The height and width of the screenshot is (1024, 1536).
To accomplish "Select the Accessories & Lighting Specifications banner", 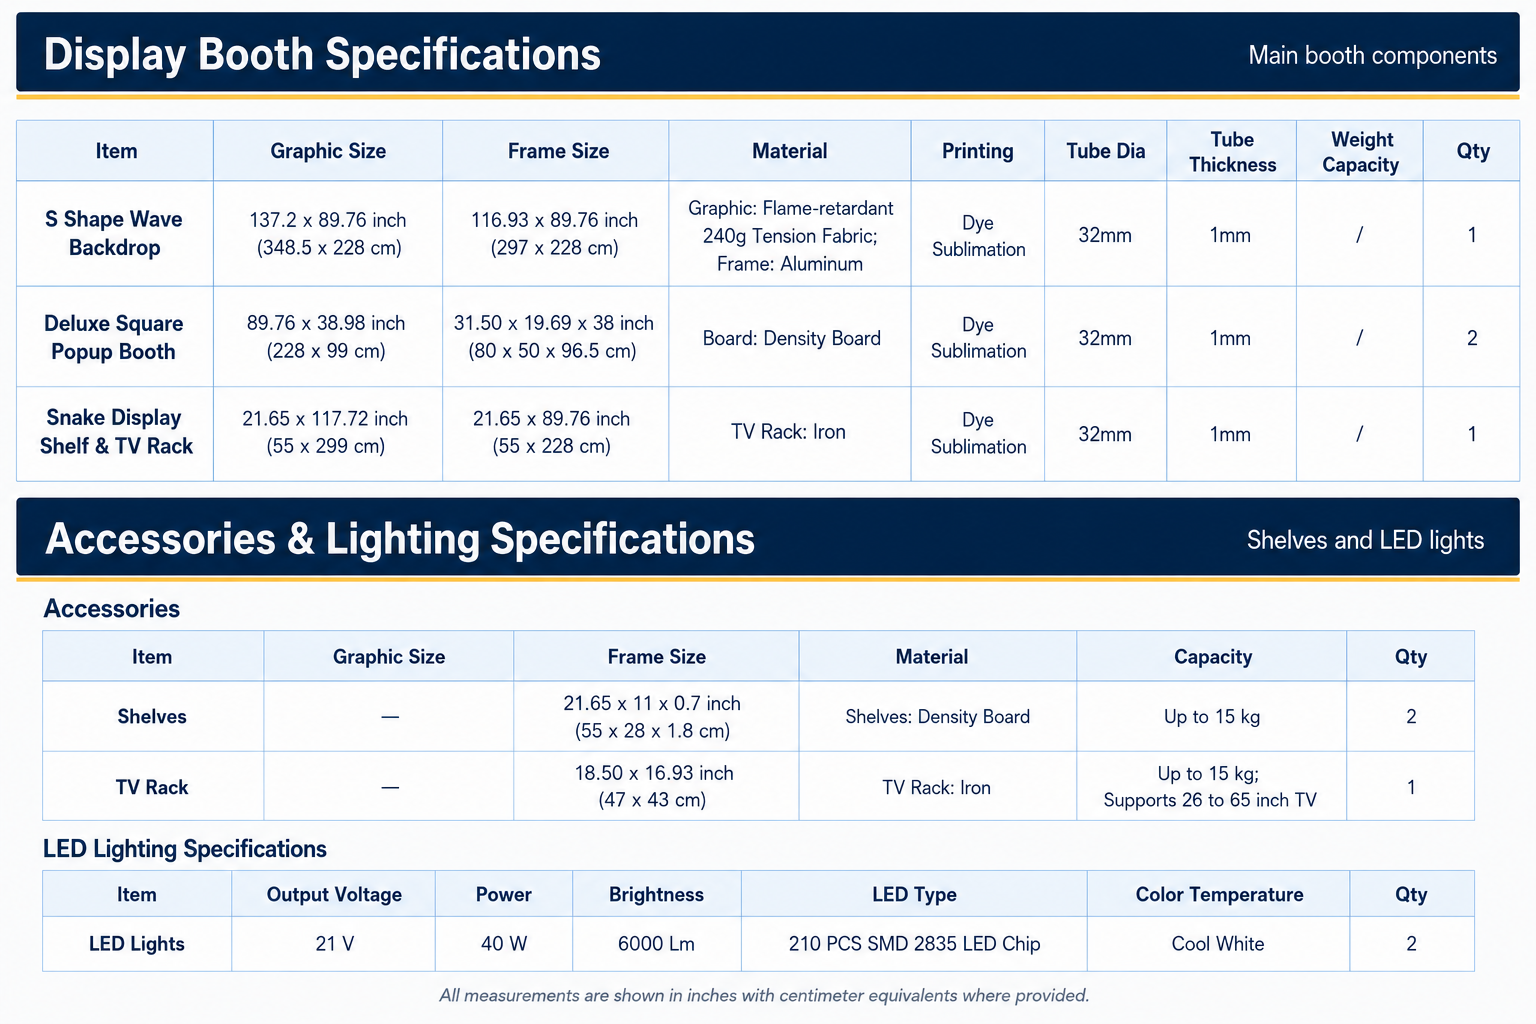I will pyautogui.click(x=768, y=538).
